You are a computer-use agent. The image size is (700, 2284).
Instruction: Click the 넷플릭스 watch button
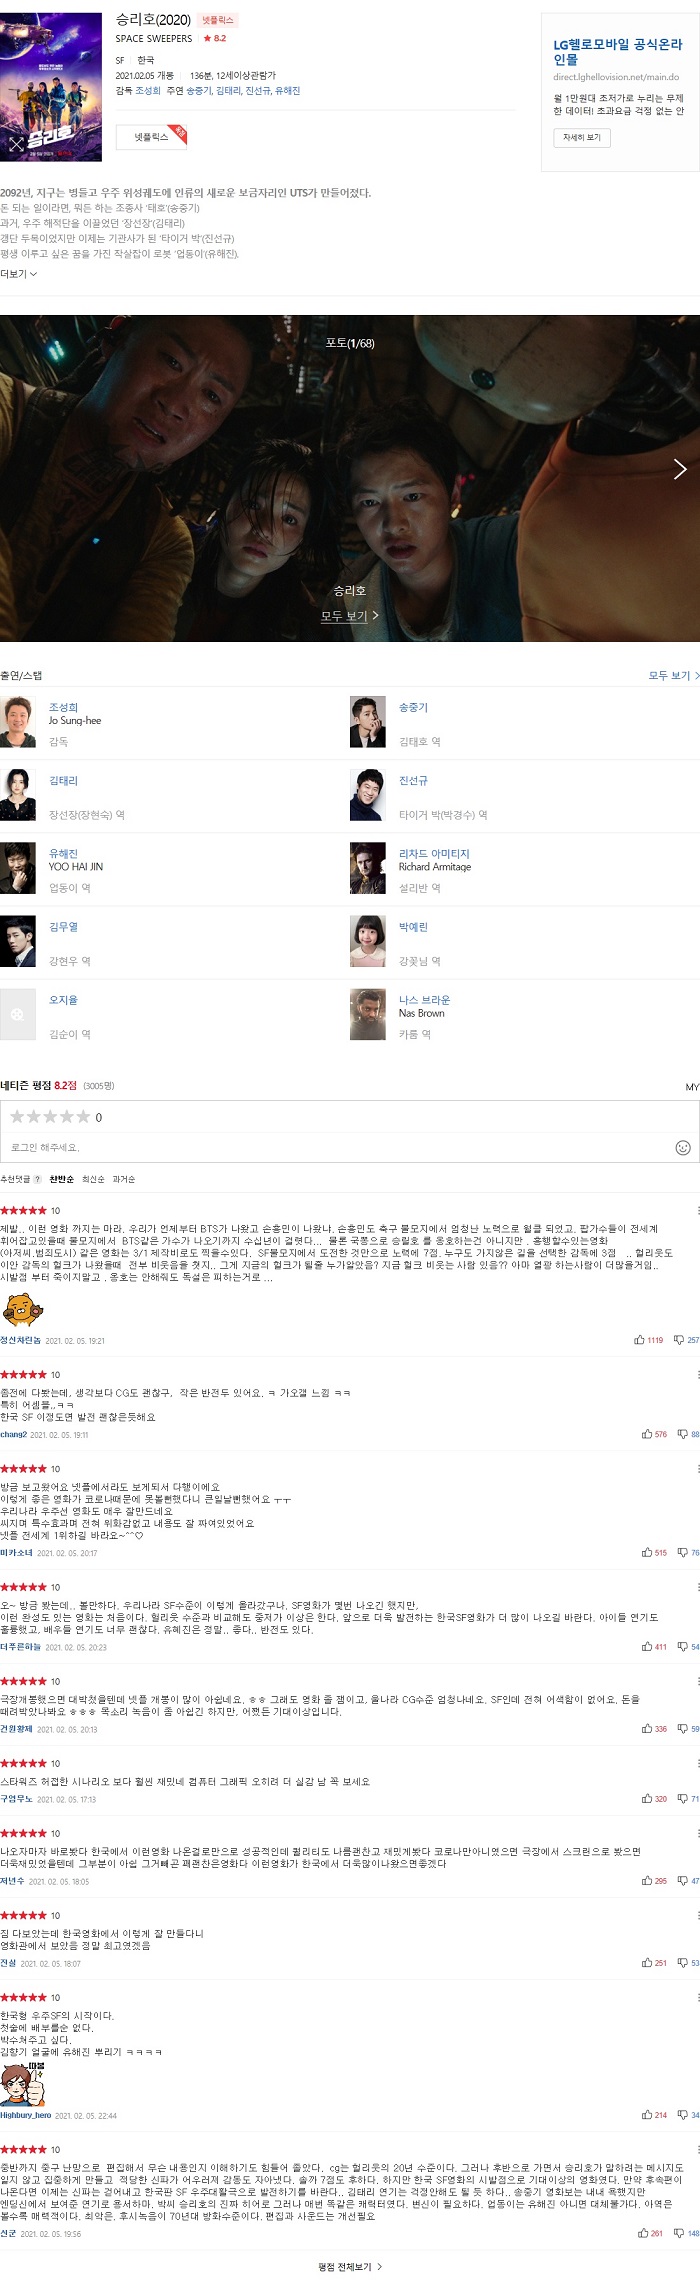tap(152, 137)
